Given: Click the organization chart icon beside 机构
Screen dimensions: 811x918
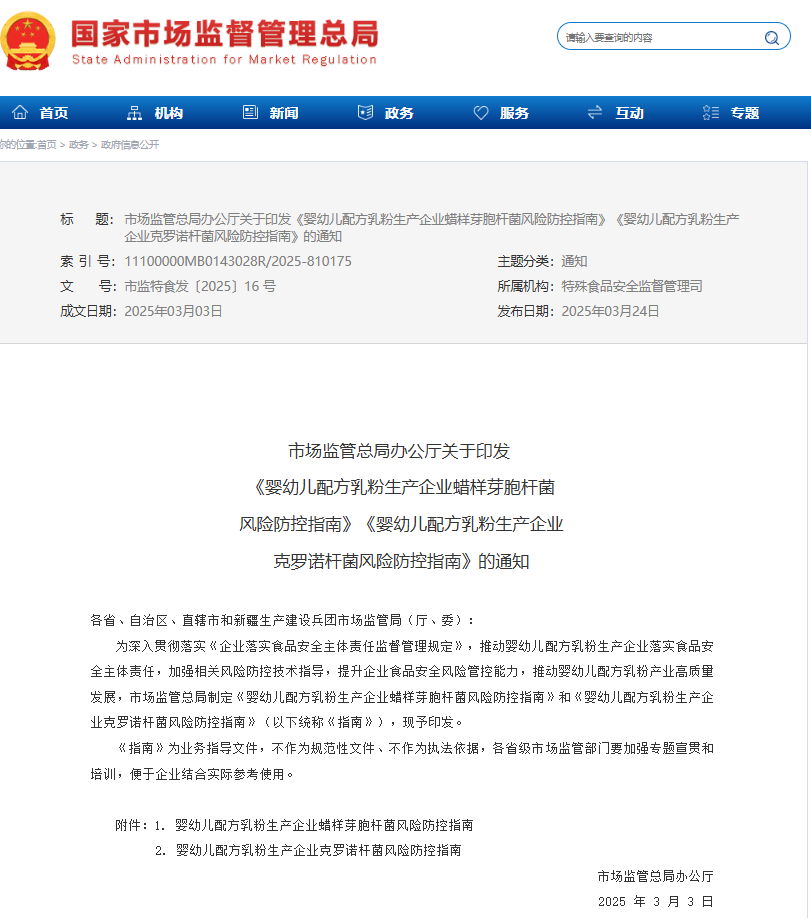Looking at the screenshot, I should tap(135, 112).
